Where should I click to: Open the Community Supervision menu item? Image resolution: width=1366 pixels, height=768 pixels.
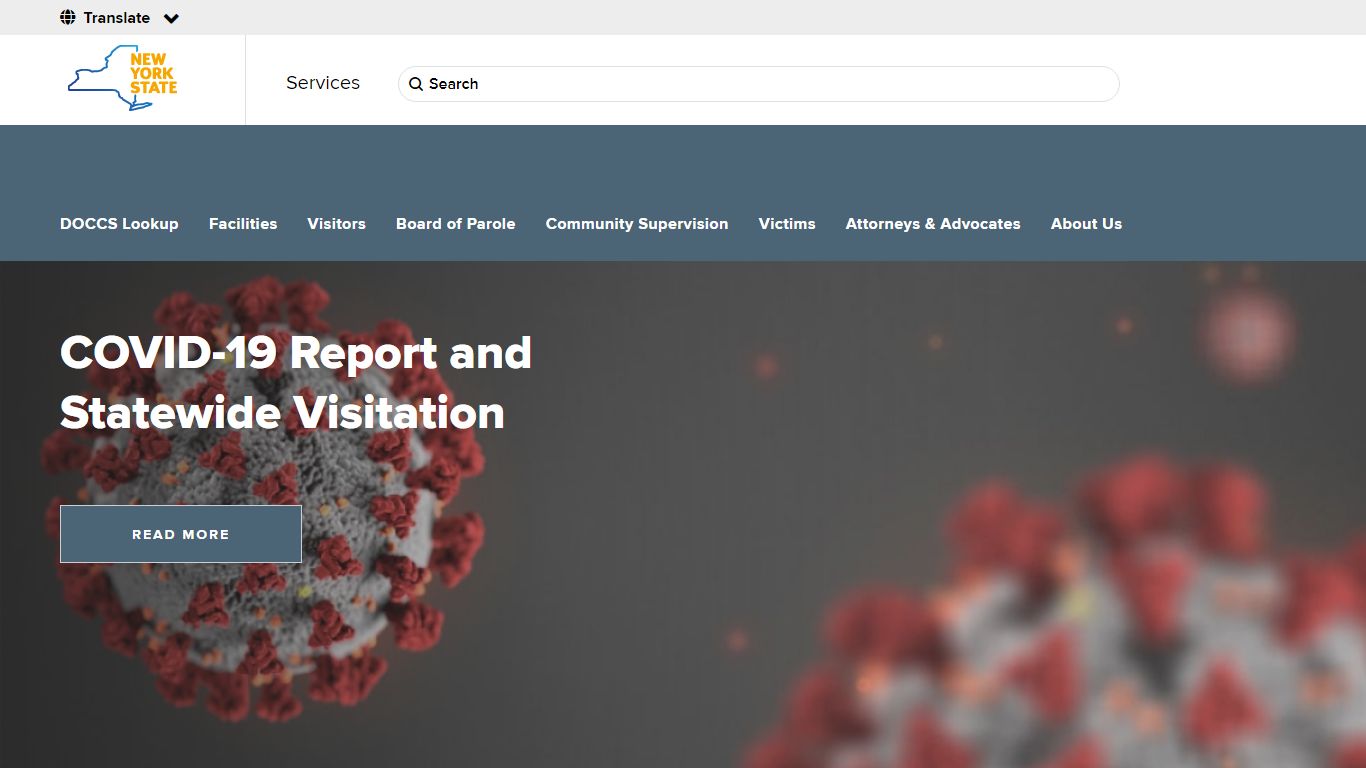(637, 224)
